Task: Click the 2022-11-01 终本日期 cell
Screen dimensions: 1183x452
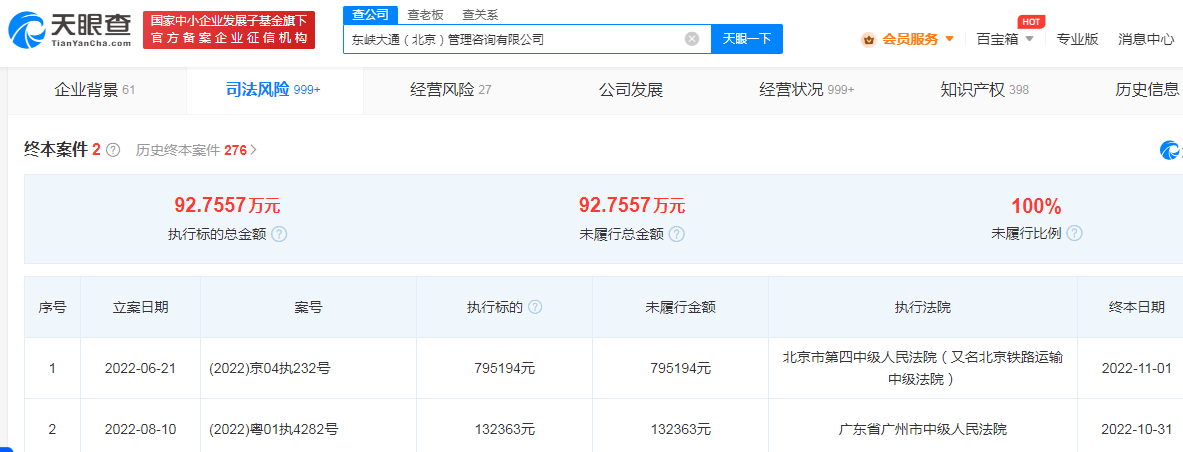Action: click(1136, 368)
